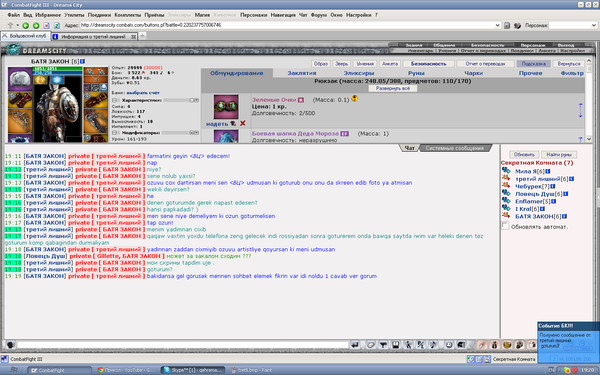Click the round icon left of chat input
This screenshot has height=375, width=600.
10,345
